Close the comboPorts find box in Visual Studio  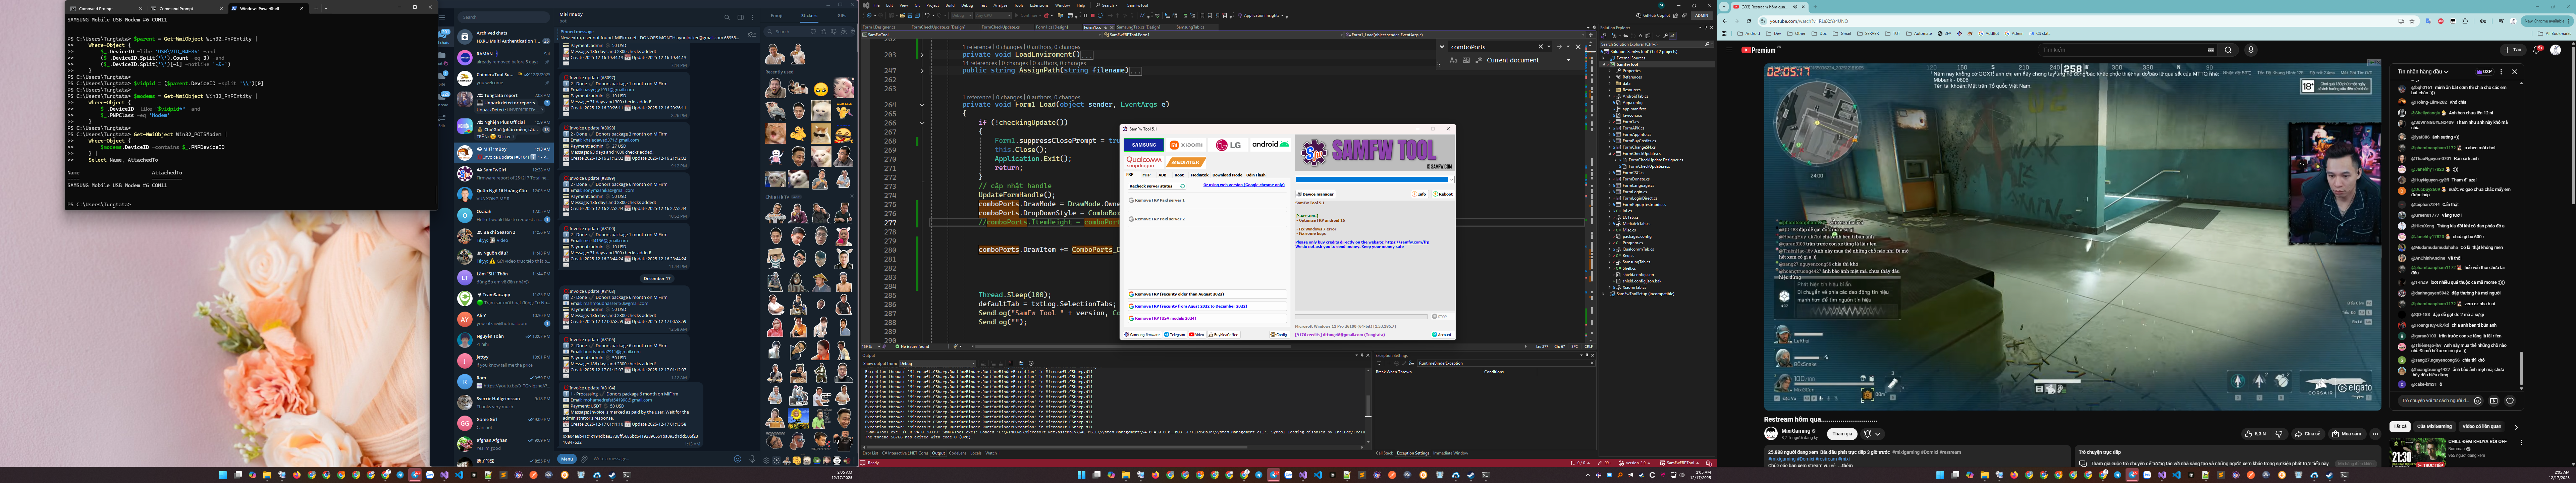pos(1578,47)
